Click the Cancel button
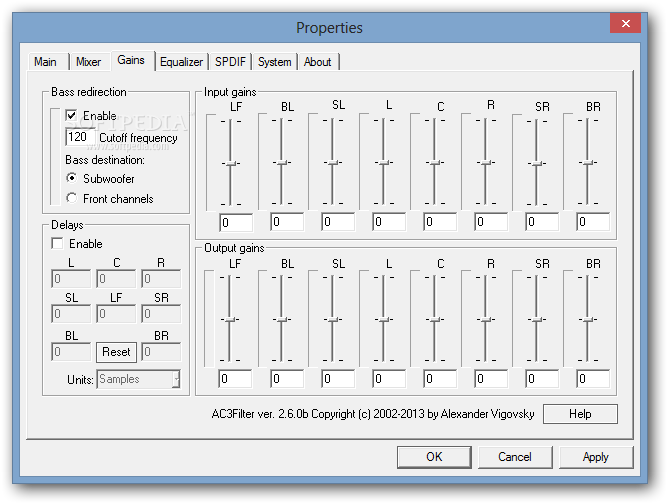The width and height of the screenshot is (668, 504). (515, 457)
